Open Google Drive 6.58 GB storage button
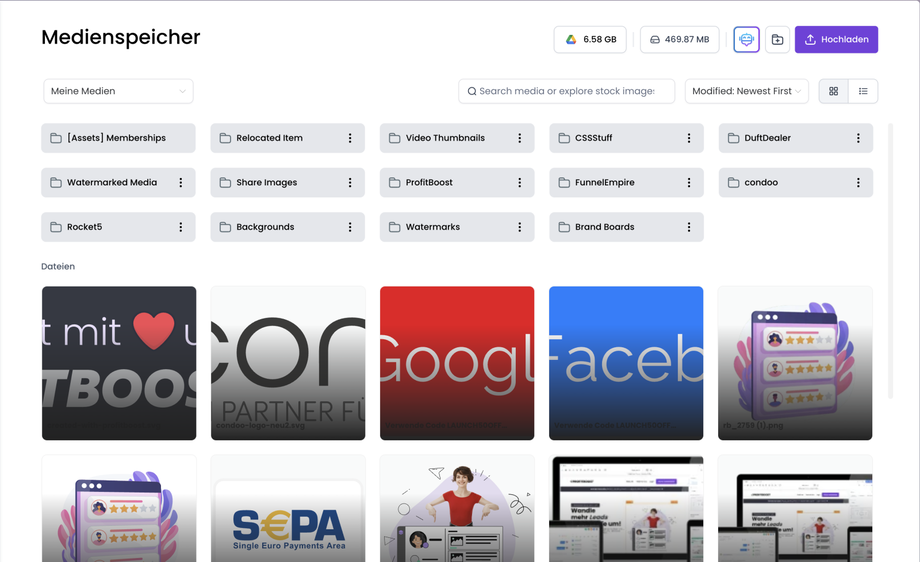Viewport: 920px width, 562px height. pos(590,39)
